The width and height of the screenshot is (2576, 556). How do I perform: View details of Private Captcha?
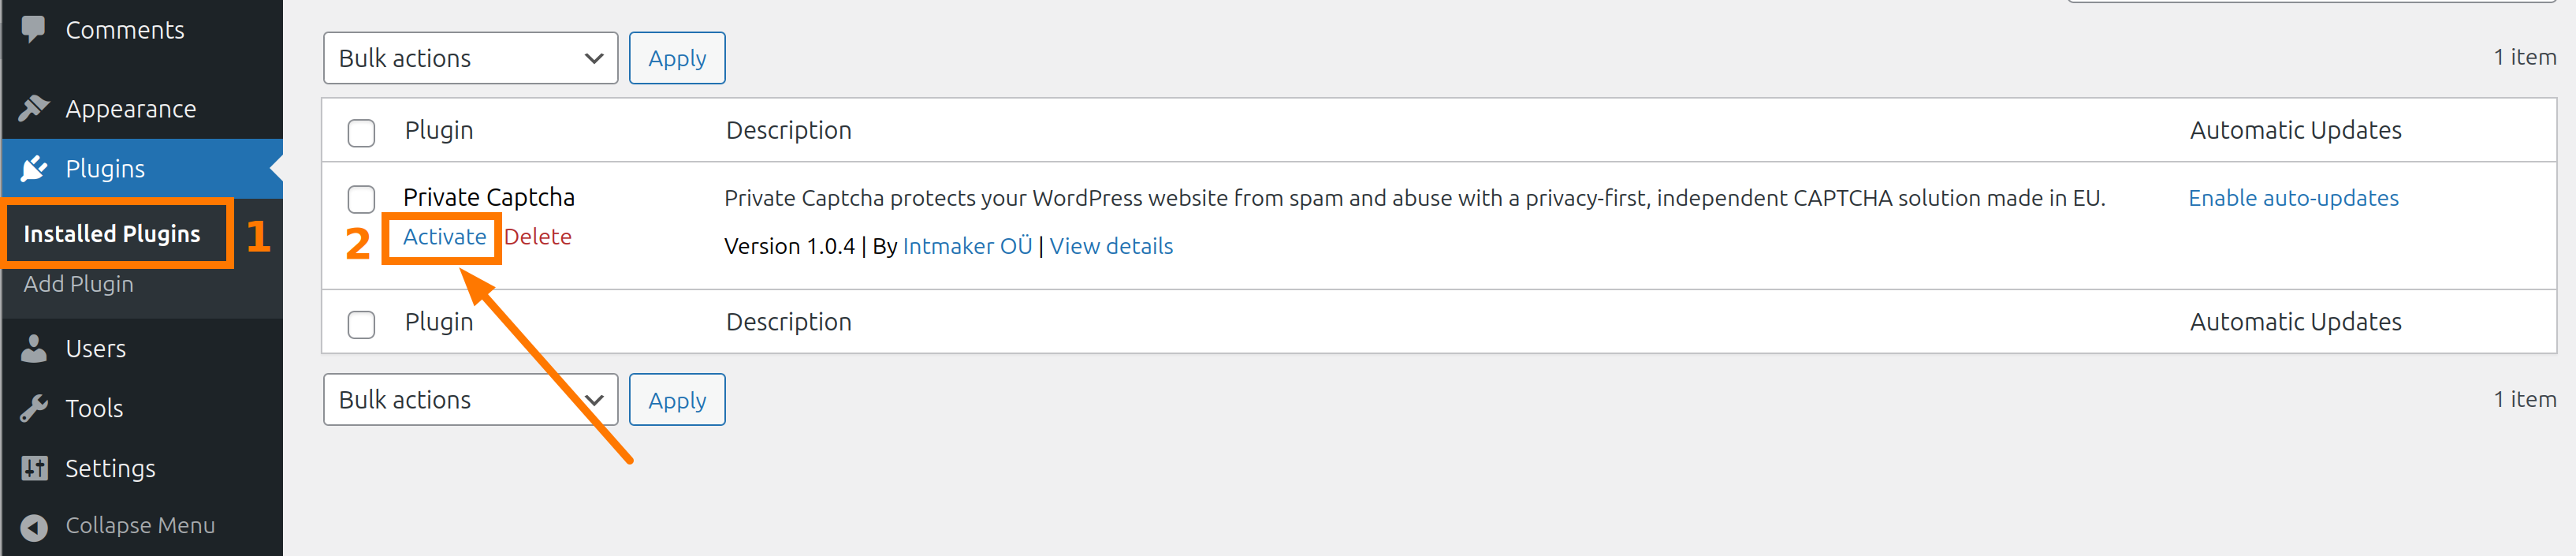[x=1111, y=246]
